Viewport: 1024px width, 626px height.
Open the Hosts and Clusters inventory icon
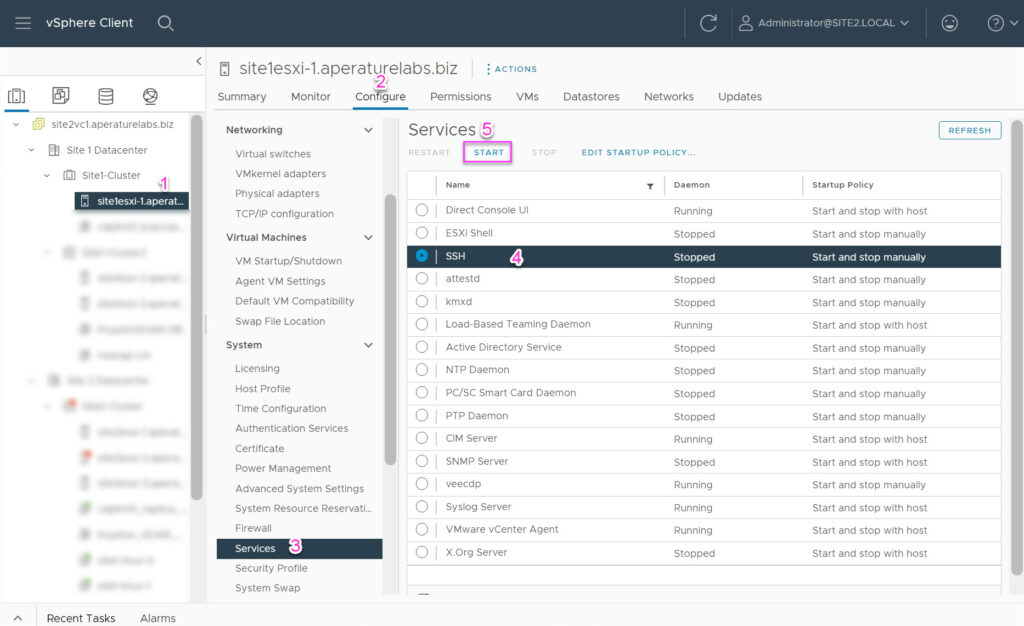tap(16, 93)
